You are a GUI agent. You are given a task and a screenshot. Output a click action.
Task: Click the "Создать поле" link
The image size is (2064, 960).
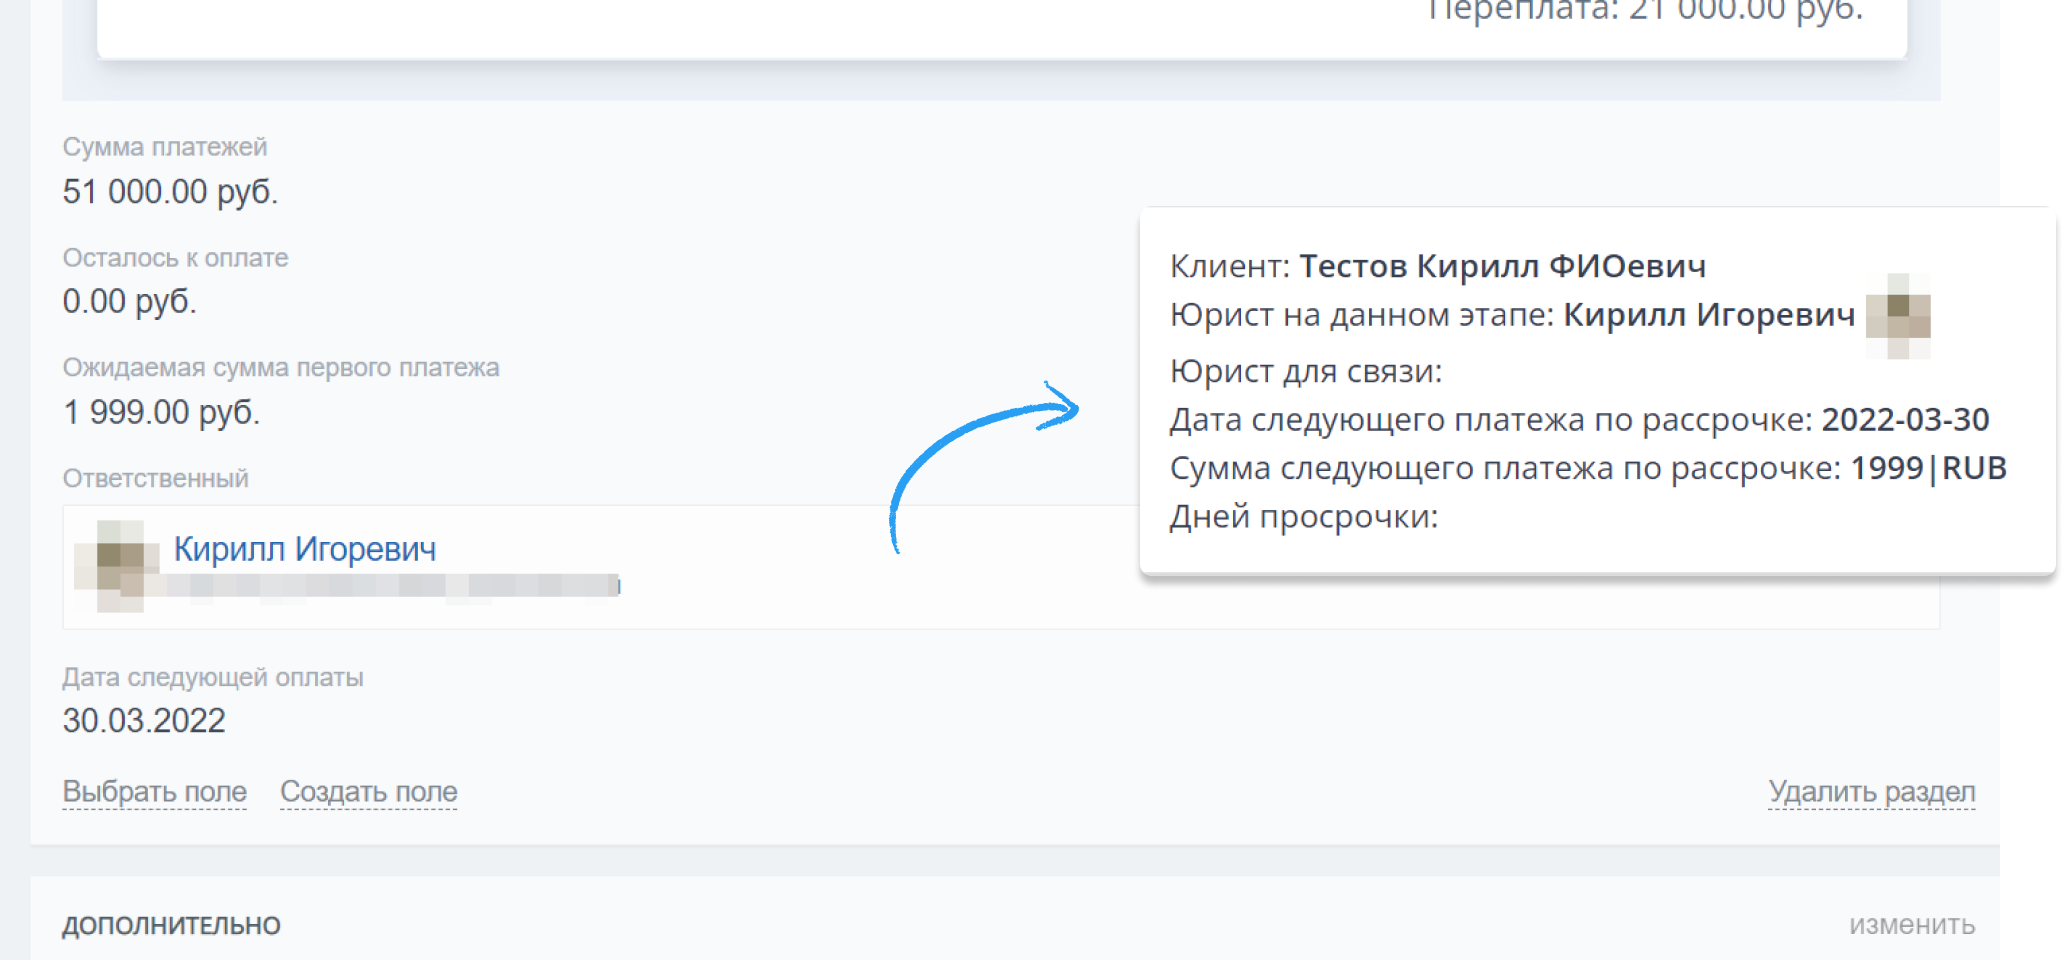[368, 791]
